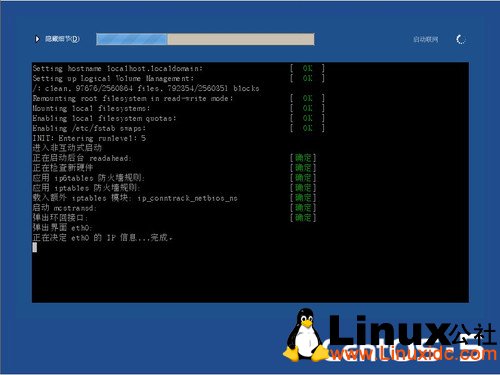Click 确定 status of ip6tables row

(303, 178)
